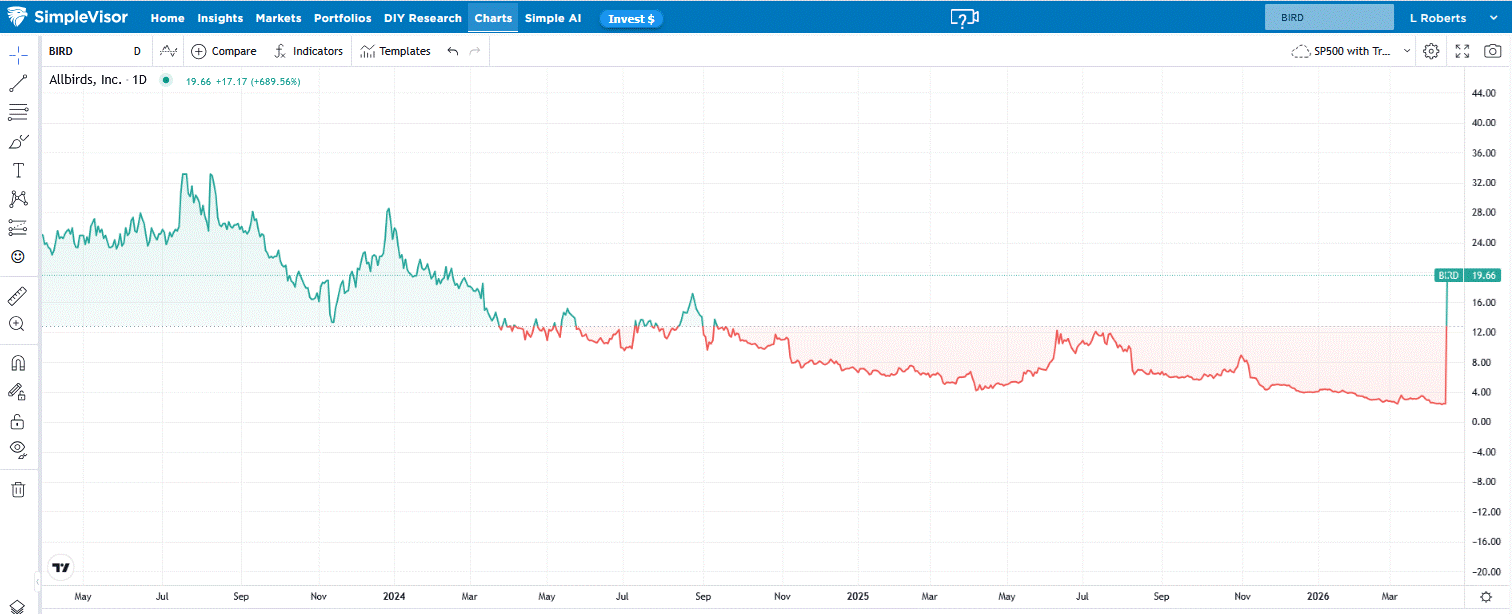Toggle magnet mode for drawings
Viewport: 1512px width, 614px height.
[x=18, y=363]
